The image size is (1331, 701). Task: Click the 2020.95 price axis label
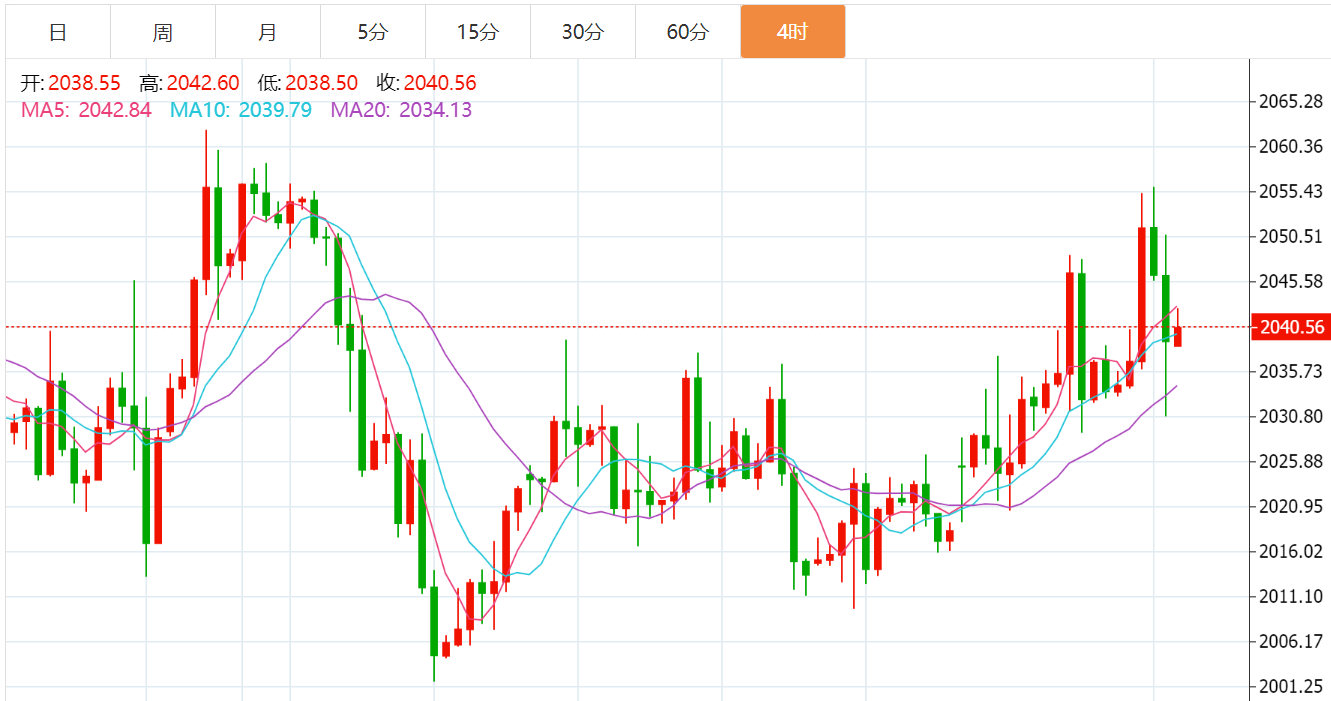(1291, 507)
